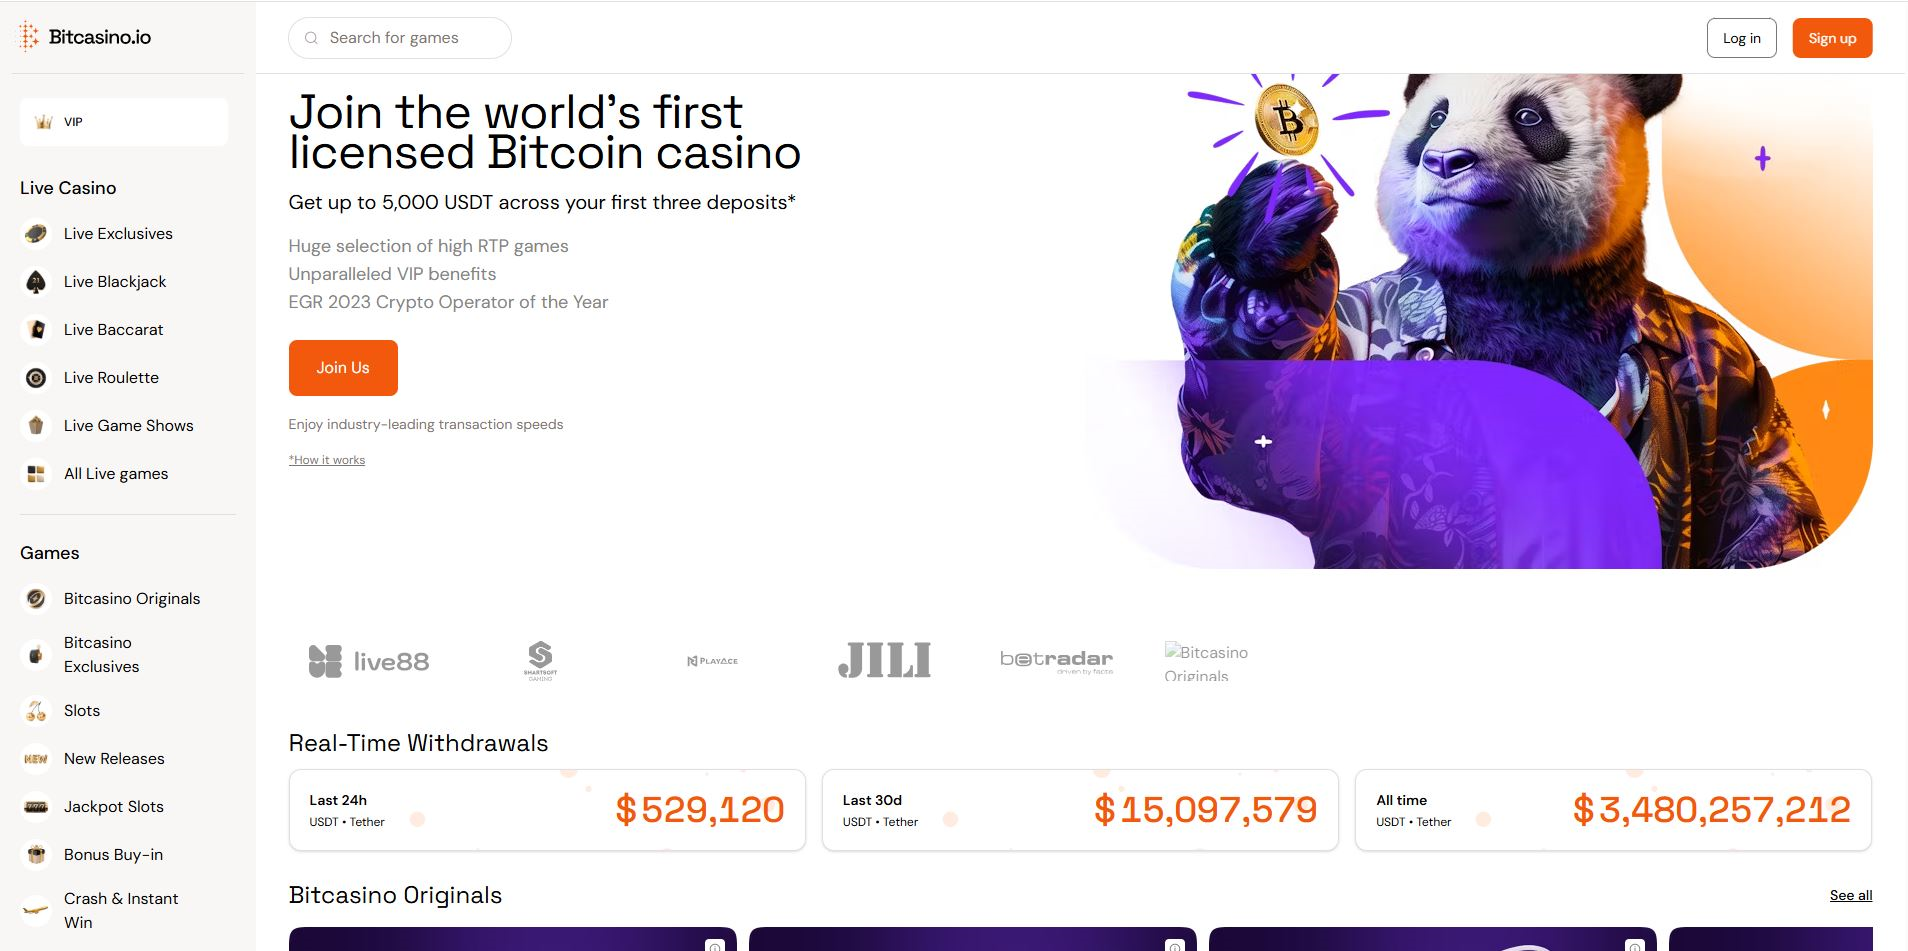Click the Bitcasino.io logo icon
1908x951 pixels.
coord(28,37)
